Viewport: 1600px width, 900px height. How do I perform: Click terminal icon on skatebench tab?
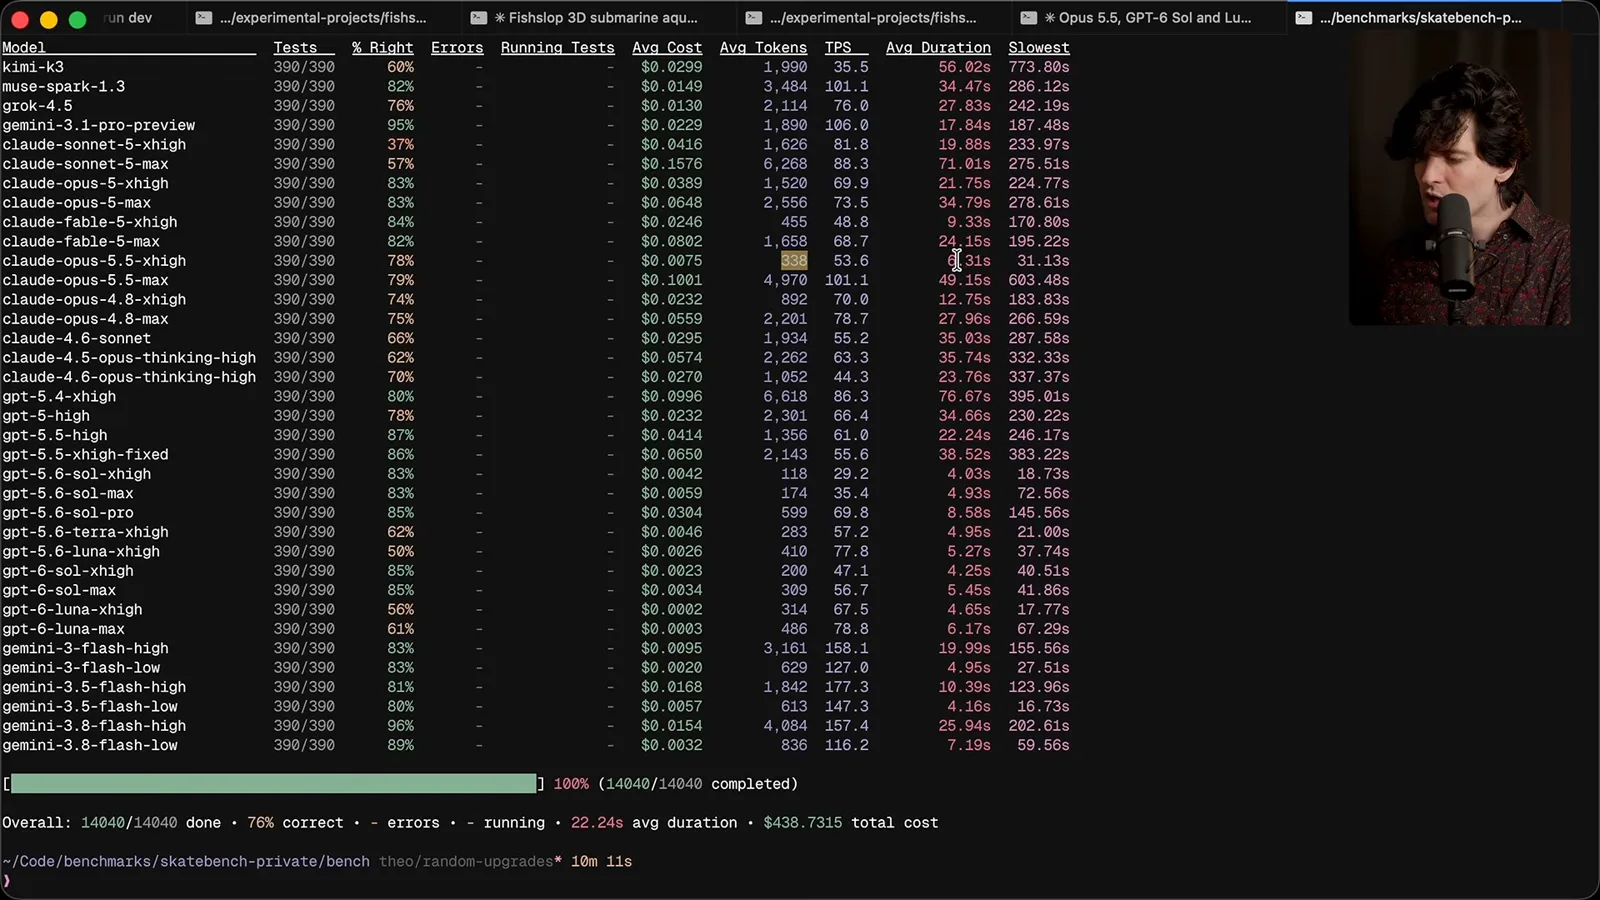(1304, 17)
